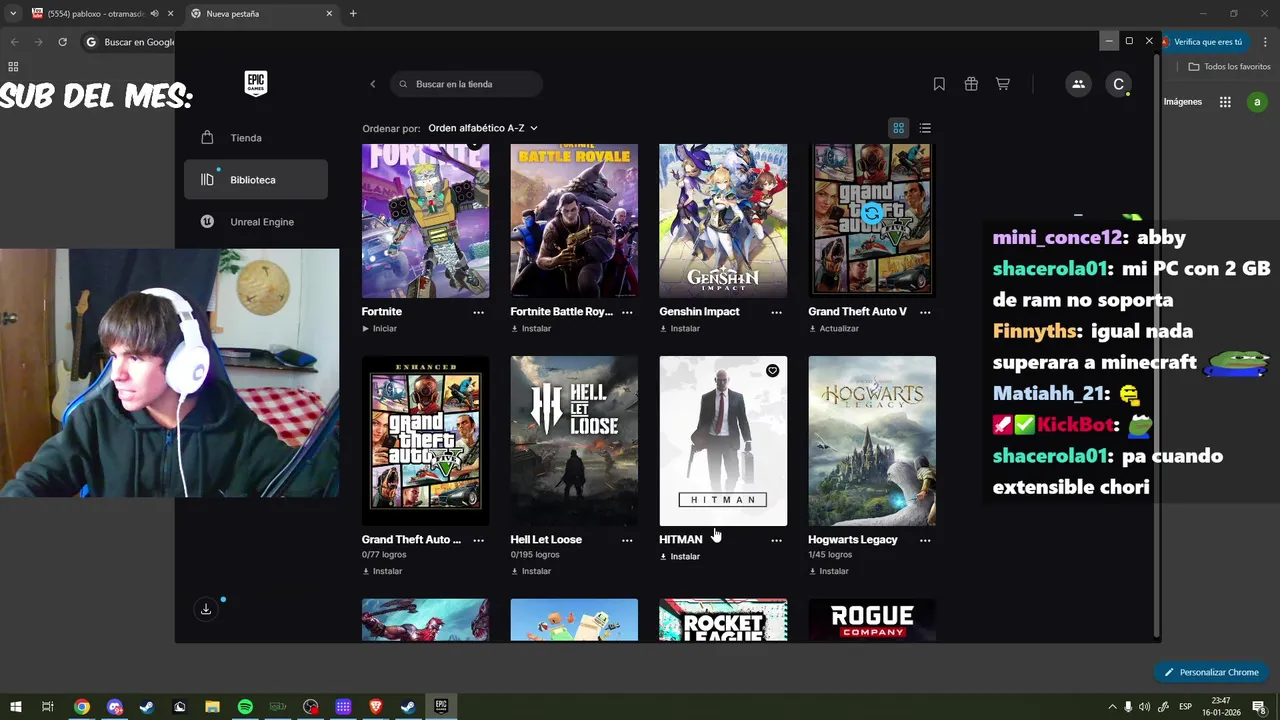1280x720 pixels.
Task: Toggle the heart favorite on HITMAN cover
Action: click(772, 371)
